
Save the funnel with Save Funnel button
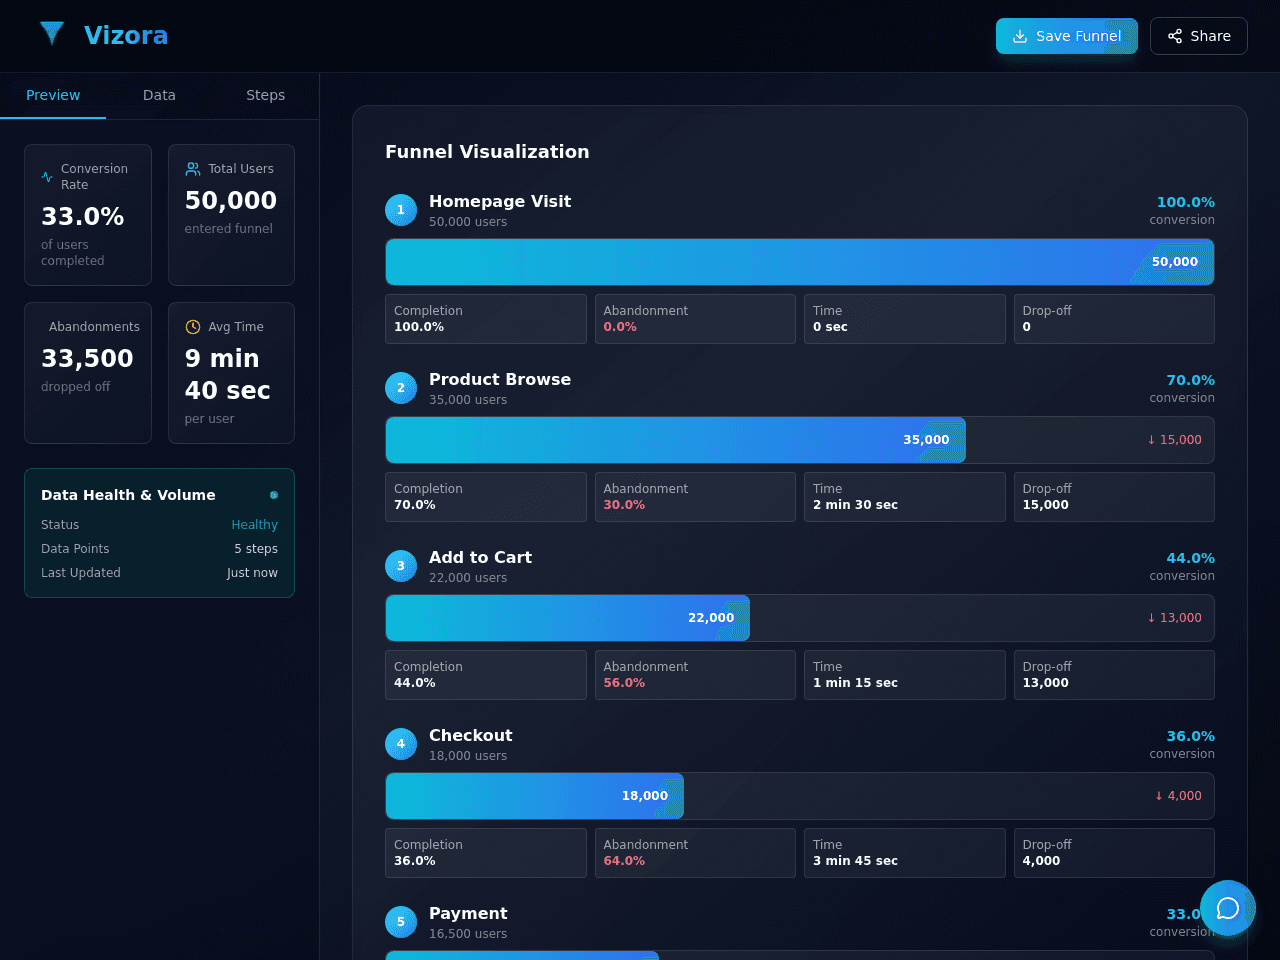tap(1067, 36)
